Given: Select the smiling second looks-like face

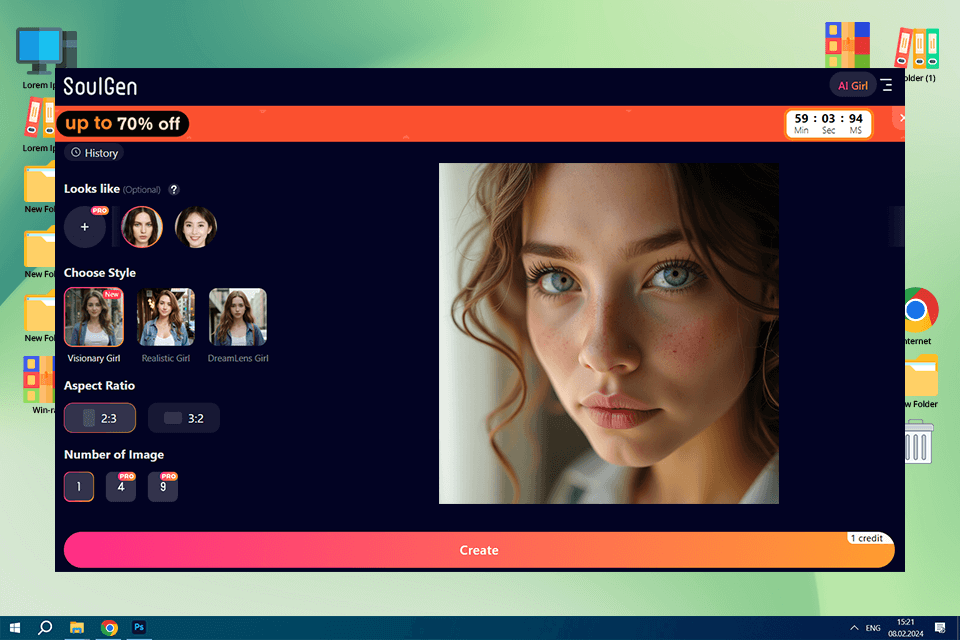Looking at the screenshot, I should pos(196,227).
